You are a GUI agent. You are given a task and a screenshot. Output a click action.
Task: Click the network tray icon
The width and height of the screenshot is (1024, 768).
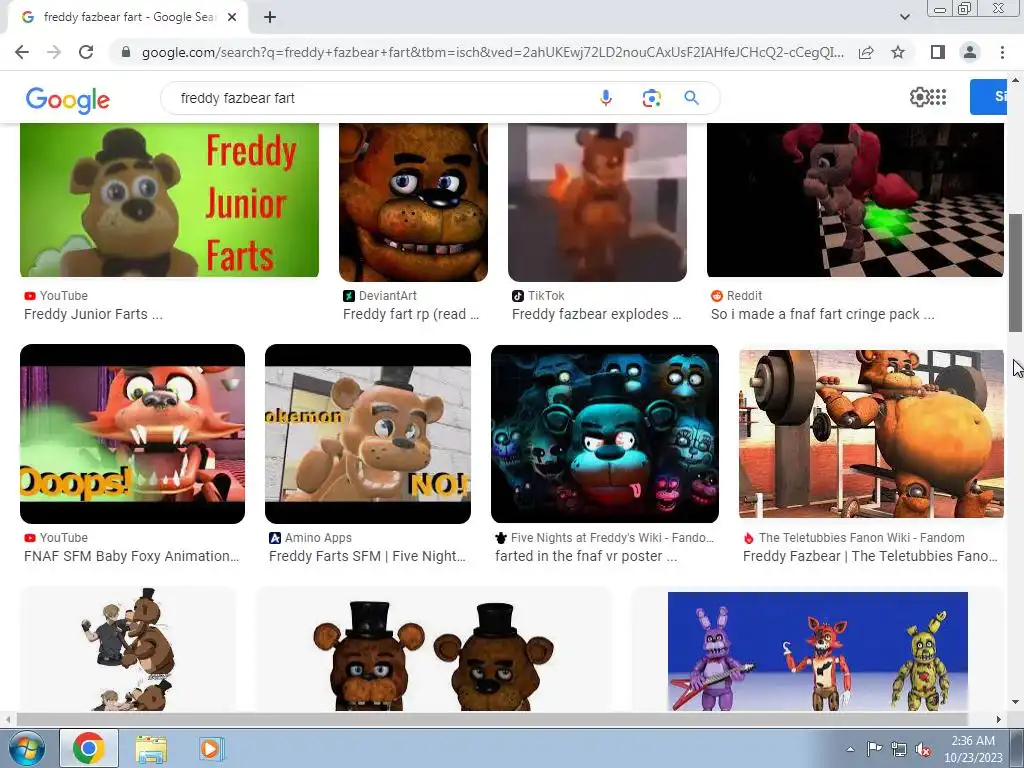click(x=899, y=750)
